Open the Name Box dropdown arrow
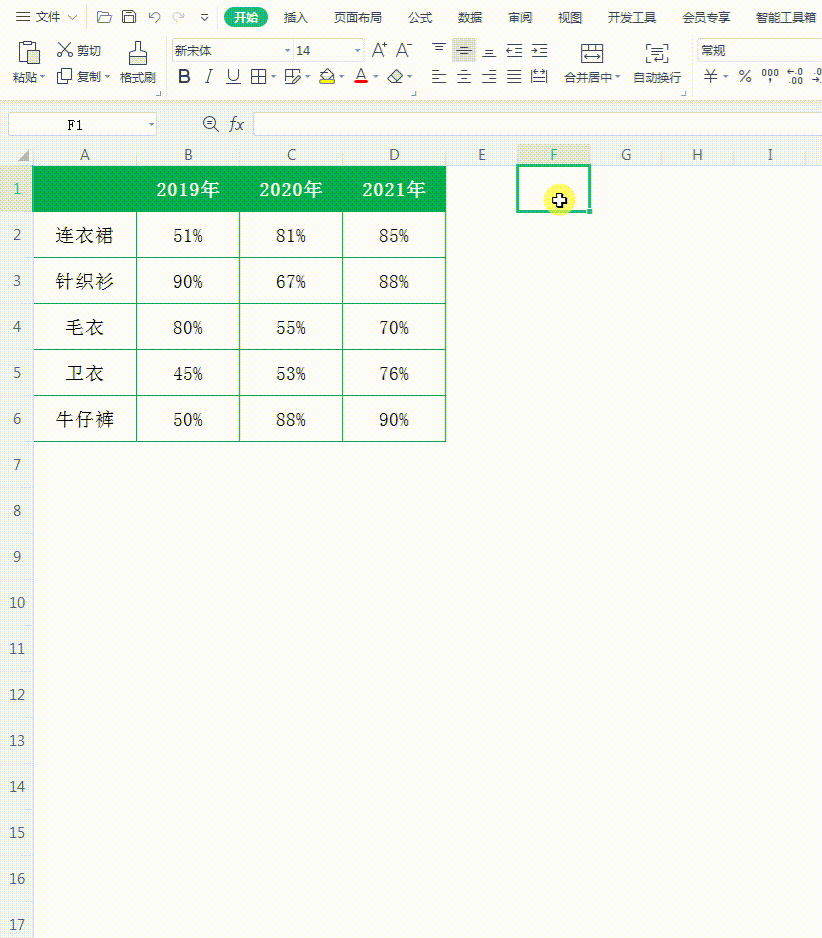Image resolution: width=822 pixels, height=938 pixels. (151, 124)
